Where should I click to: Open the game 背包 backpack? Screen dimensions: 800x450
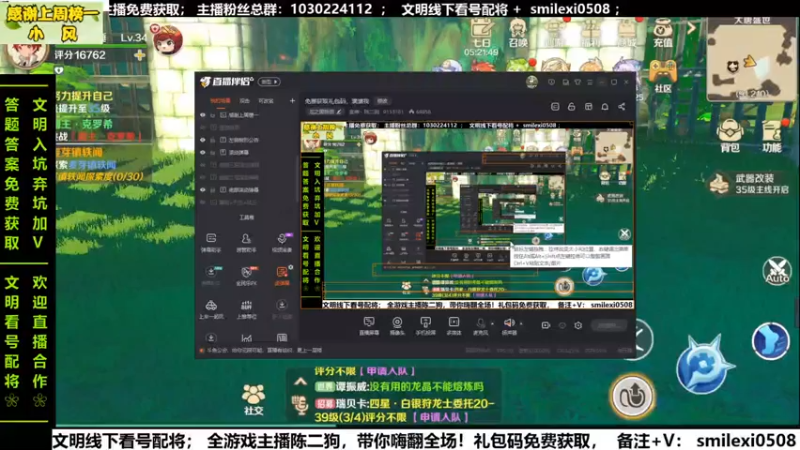tap(730, 136)
